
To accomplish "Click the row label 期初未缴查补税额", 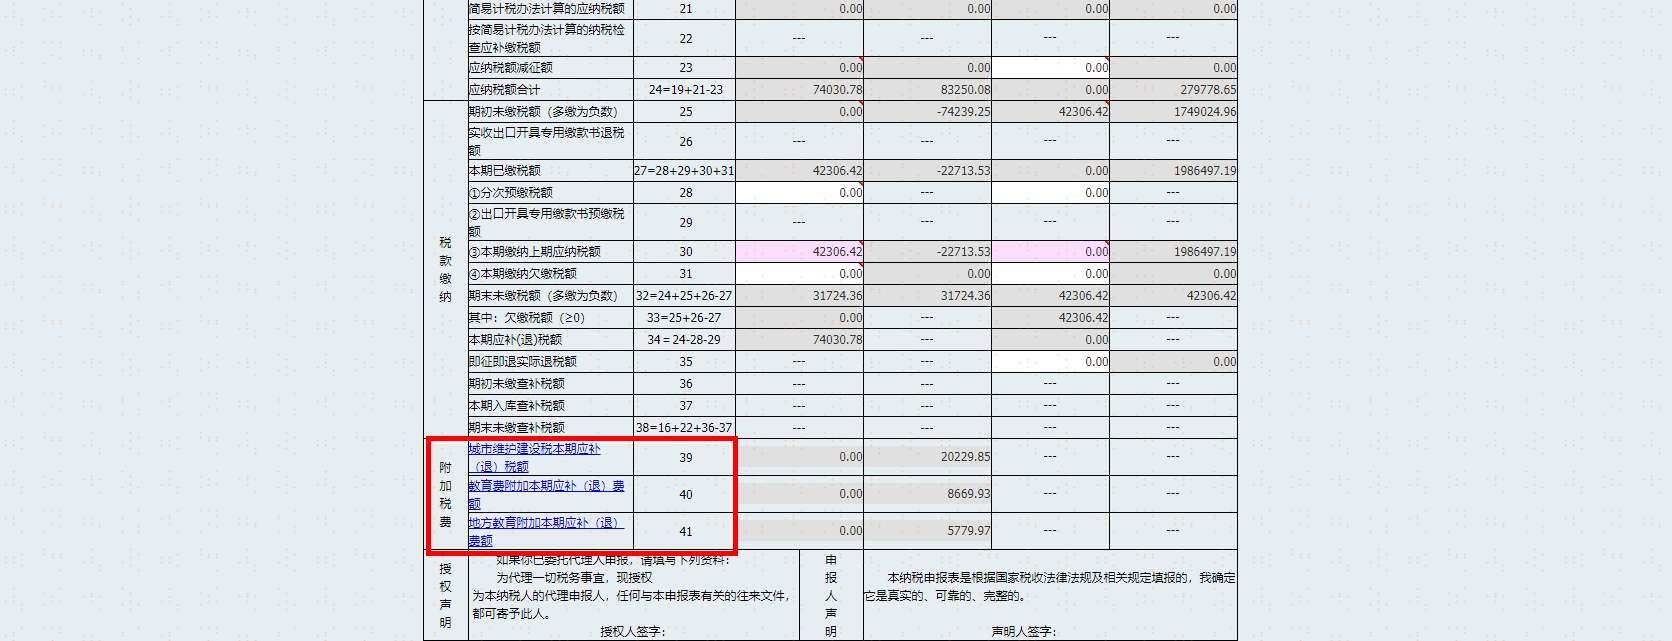I will (517, 383).
